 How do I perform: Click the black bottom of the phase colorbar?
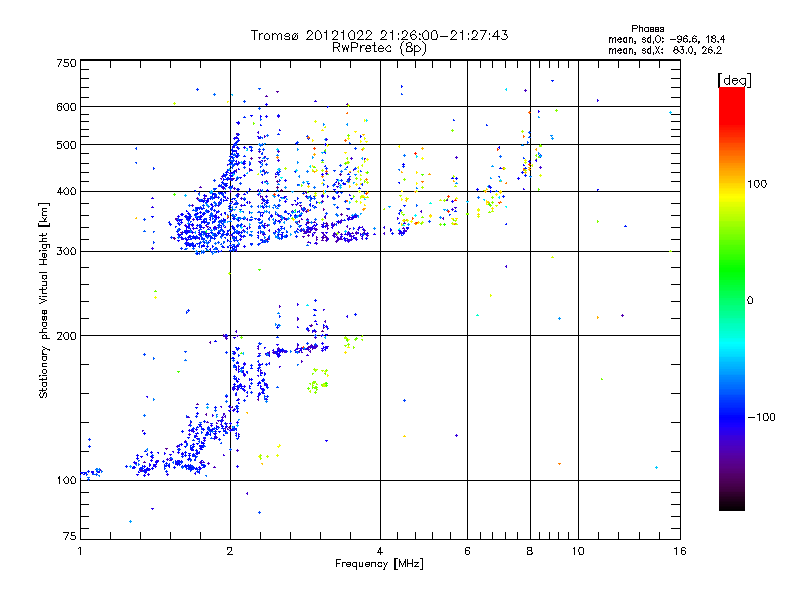(x=732, y=503)
